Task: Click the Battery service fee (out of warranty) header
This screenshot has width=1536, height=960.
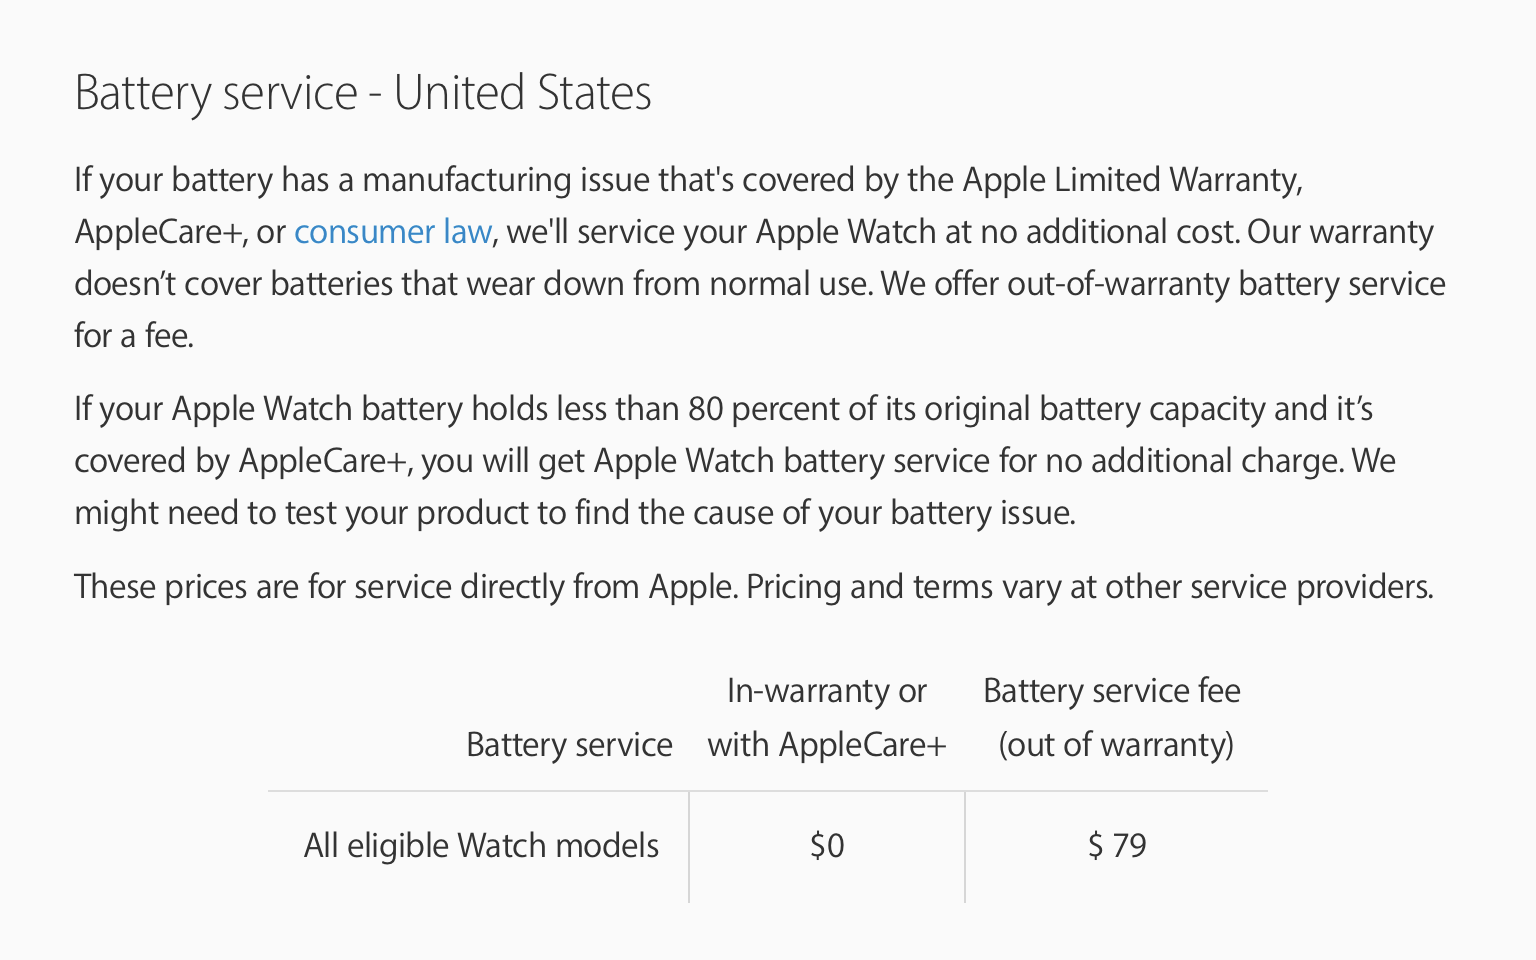Action: (x=1112, y=718)
